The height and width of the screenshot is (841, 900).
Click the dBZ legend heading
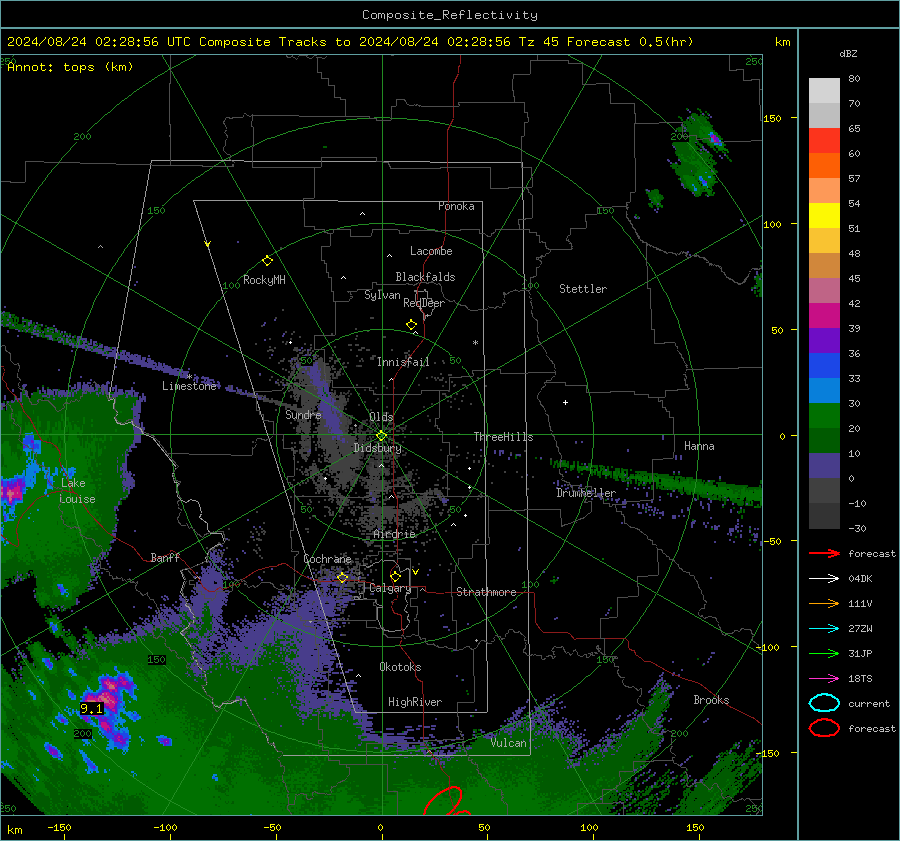pyautogui.click(x=848, y=54)
